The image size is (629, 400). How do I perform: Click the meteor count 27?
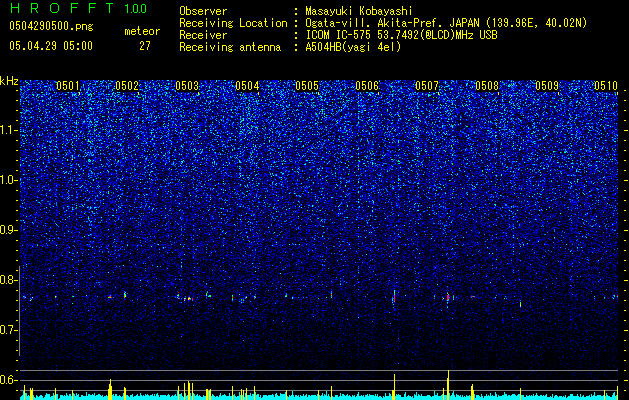[145, 46]
